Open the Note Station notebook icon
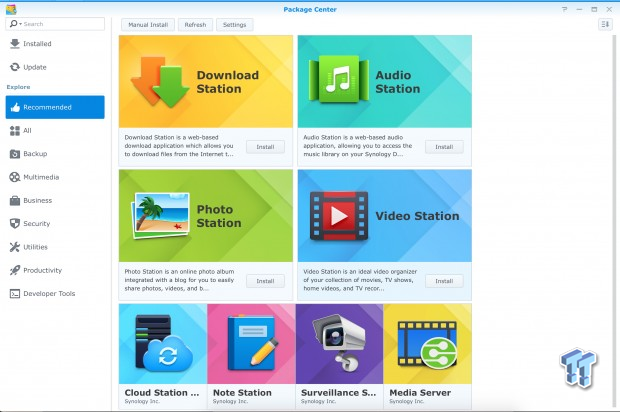Image resolution: width=620 pixels, height=412 pixels. (x=251, y=342)
